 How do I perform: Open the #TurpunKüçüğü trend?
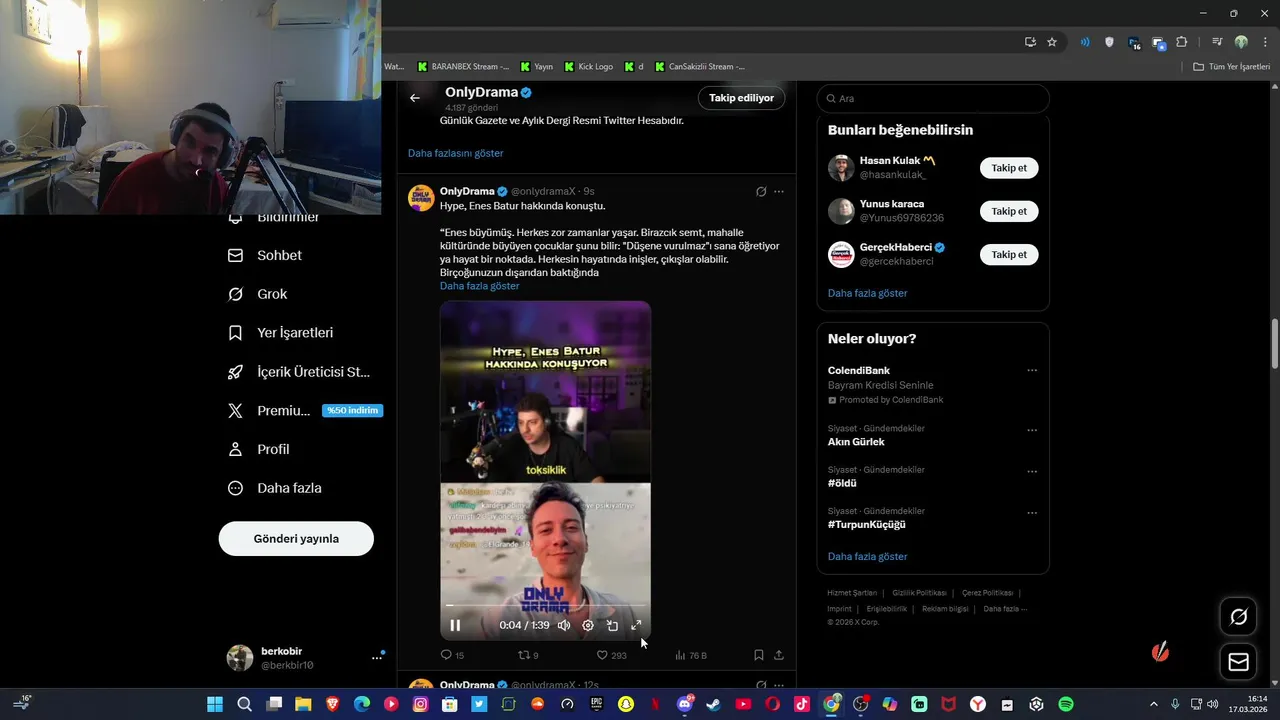(x=867, y=524)
